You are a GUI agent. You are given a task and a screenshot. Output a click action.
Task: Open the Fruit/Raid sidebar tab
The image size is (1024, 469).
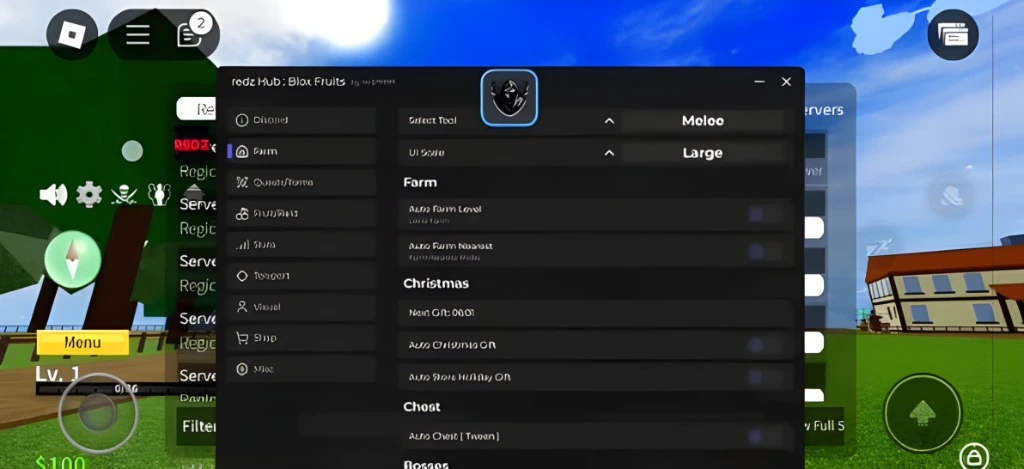pos(302,214)
